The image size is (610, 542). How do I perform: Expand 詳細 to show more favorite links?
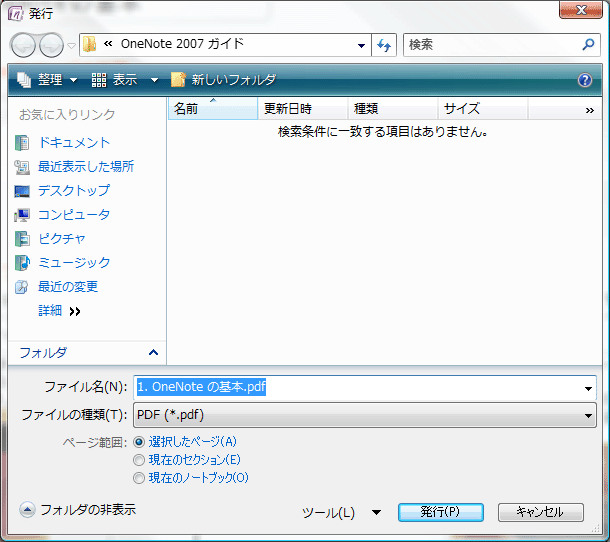point(60,311)
